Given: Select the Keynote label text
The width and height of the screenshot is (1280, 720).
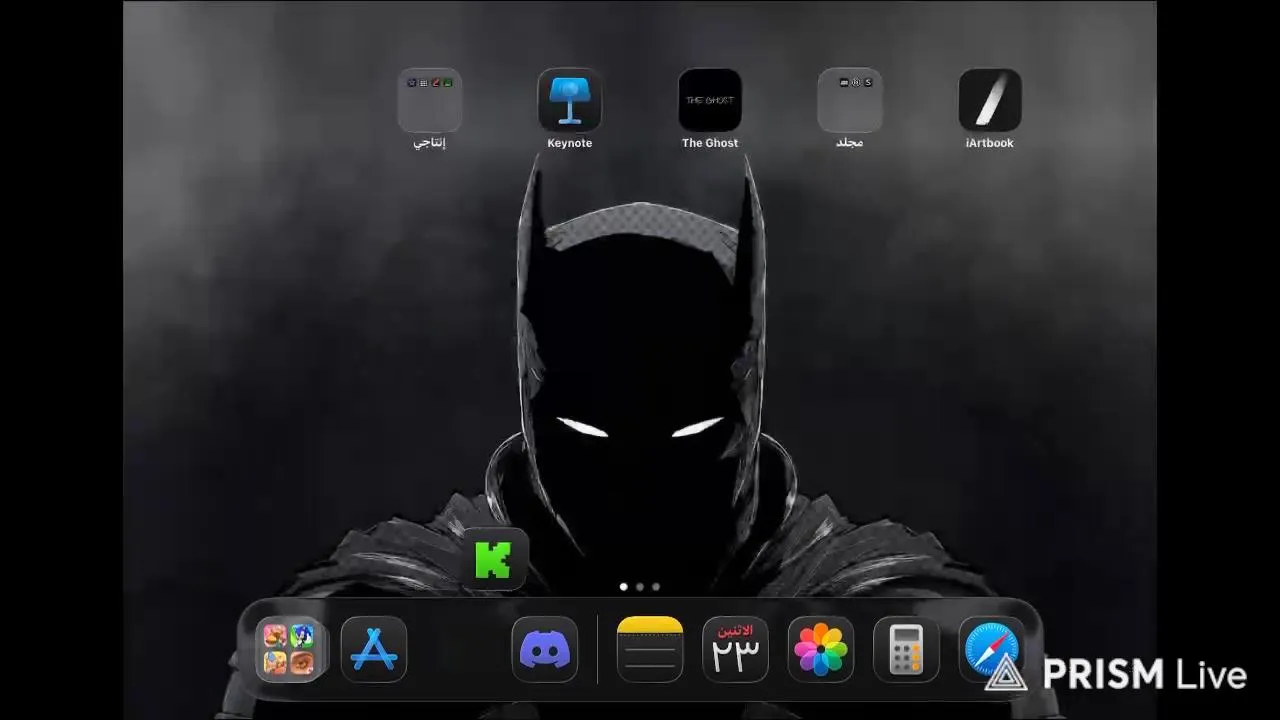Looking at the screenshot, I should click(570, 143).
